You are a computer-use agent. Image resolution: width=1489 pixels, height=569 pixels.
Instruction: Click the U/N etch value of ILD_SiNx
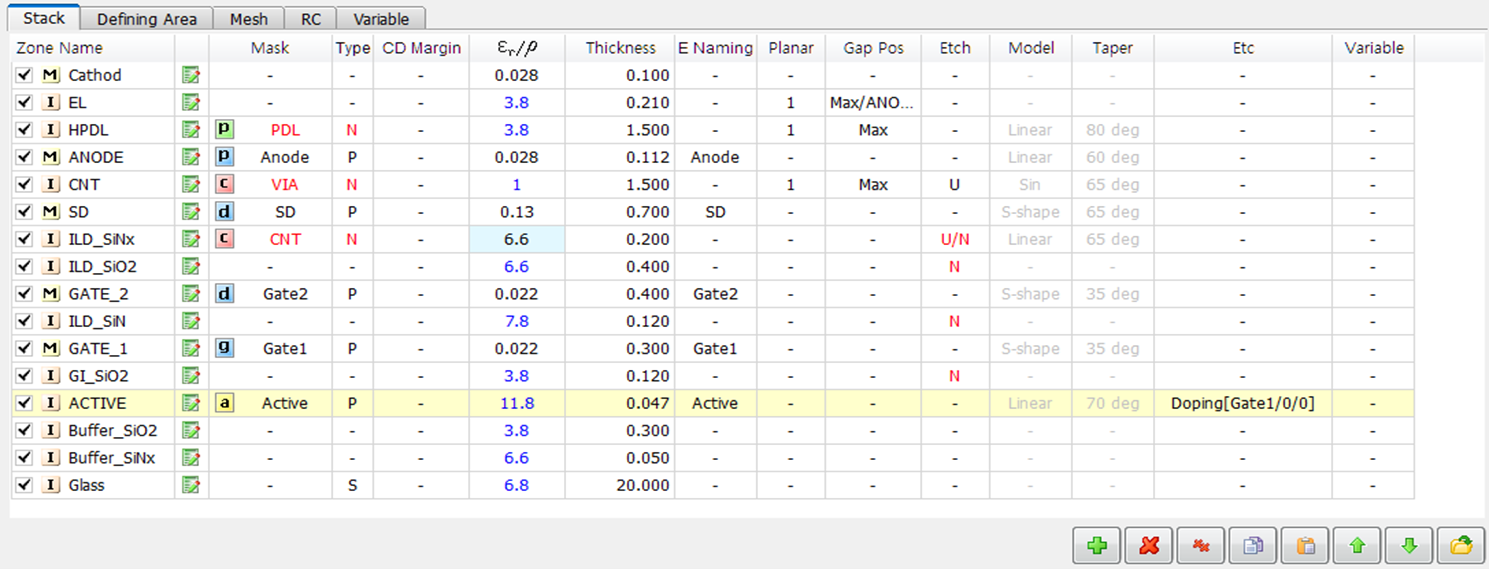[x=955, y=239]
